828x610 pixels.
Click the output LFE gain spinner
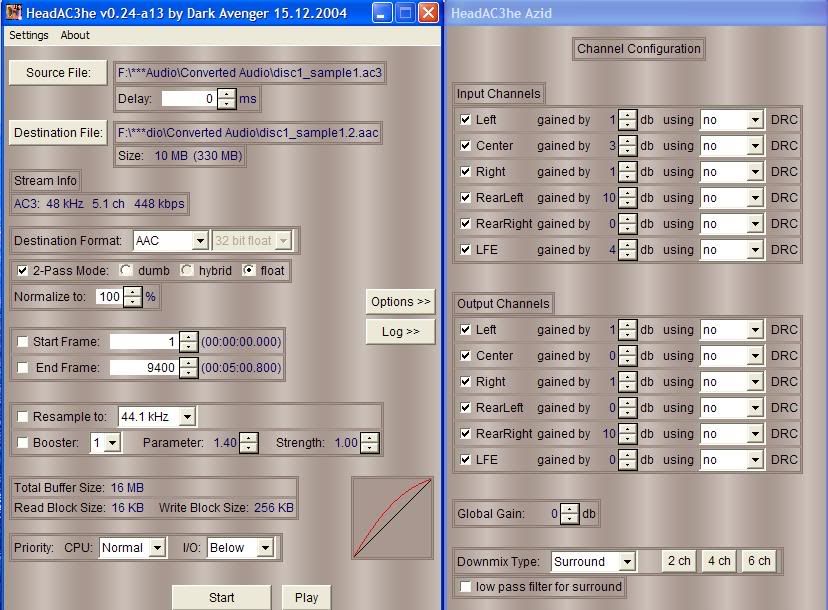pos(627,460)
